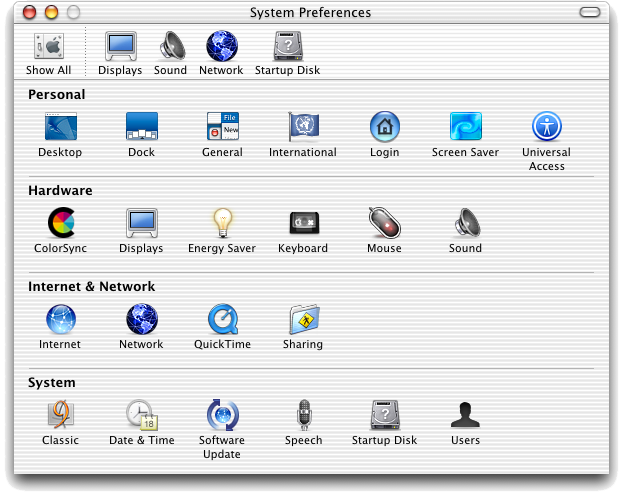Click the toolbar toggle pill button

pos(590,12)
